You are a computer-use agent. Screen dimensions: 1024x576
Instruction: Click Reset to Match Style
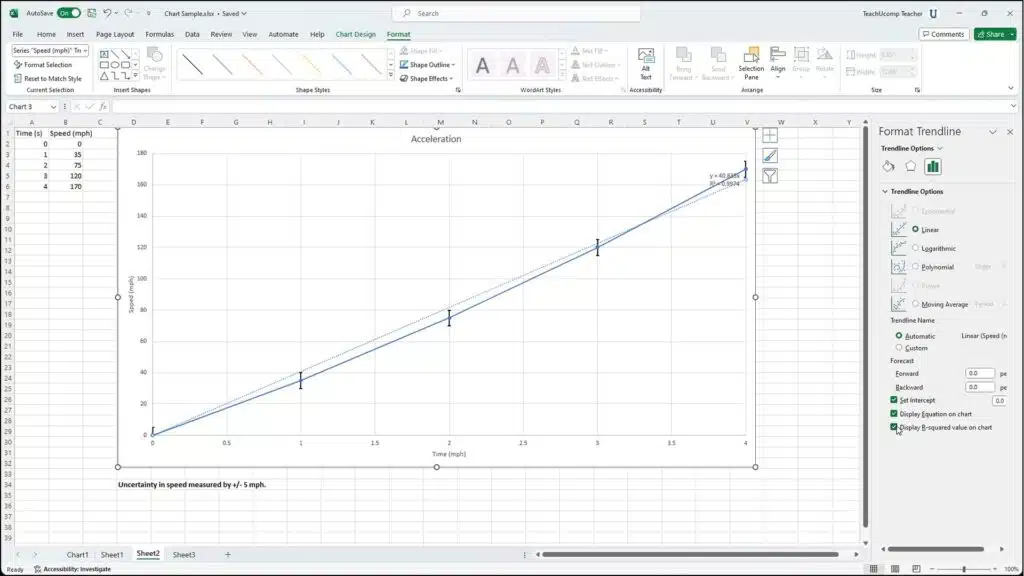48,78
